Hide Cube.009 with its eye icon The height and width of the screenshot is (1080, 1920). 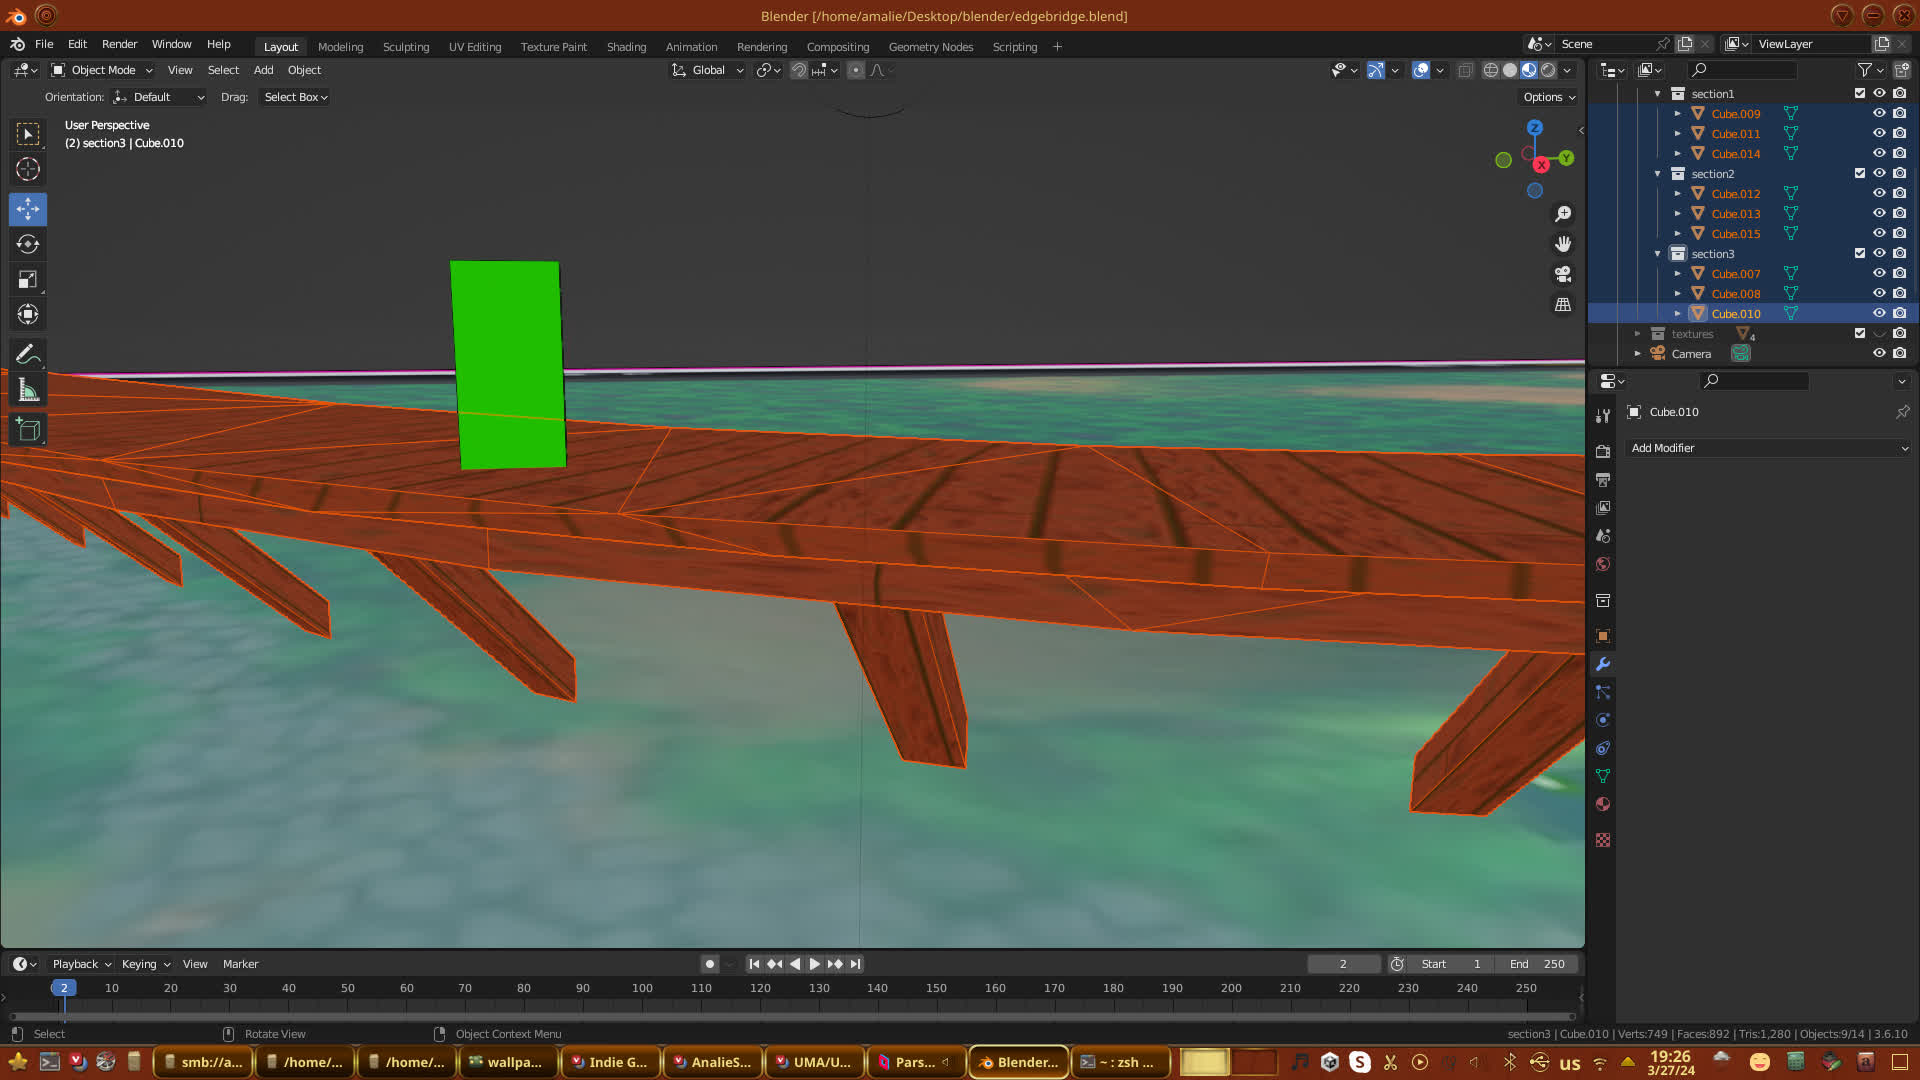1879,113
